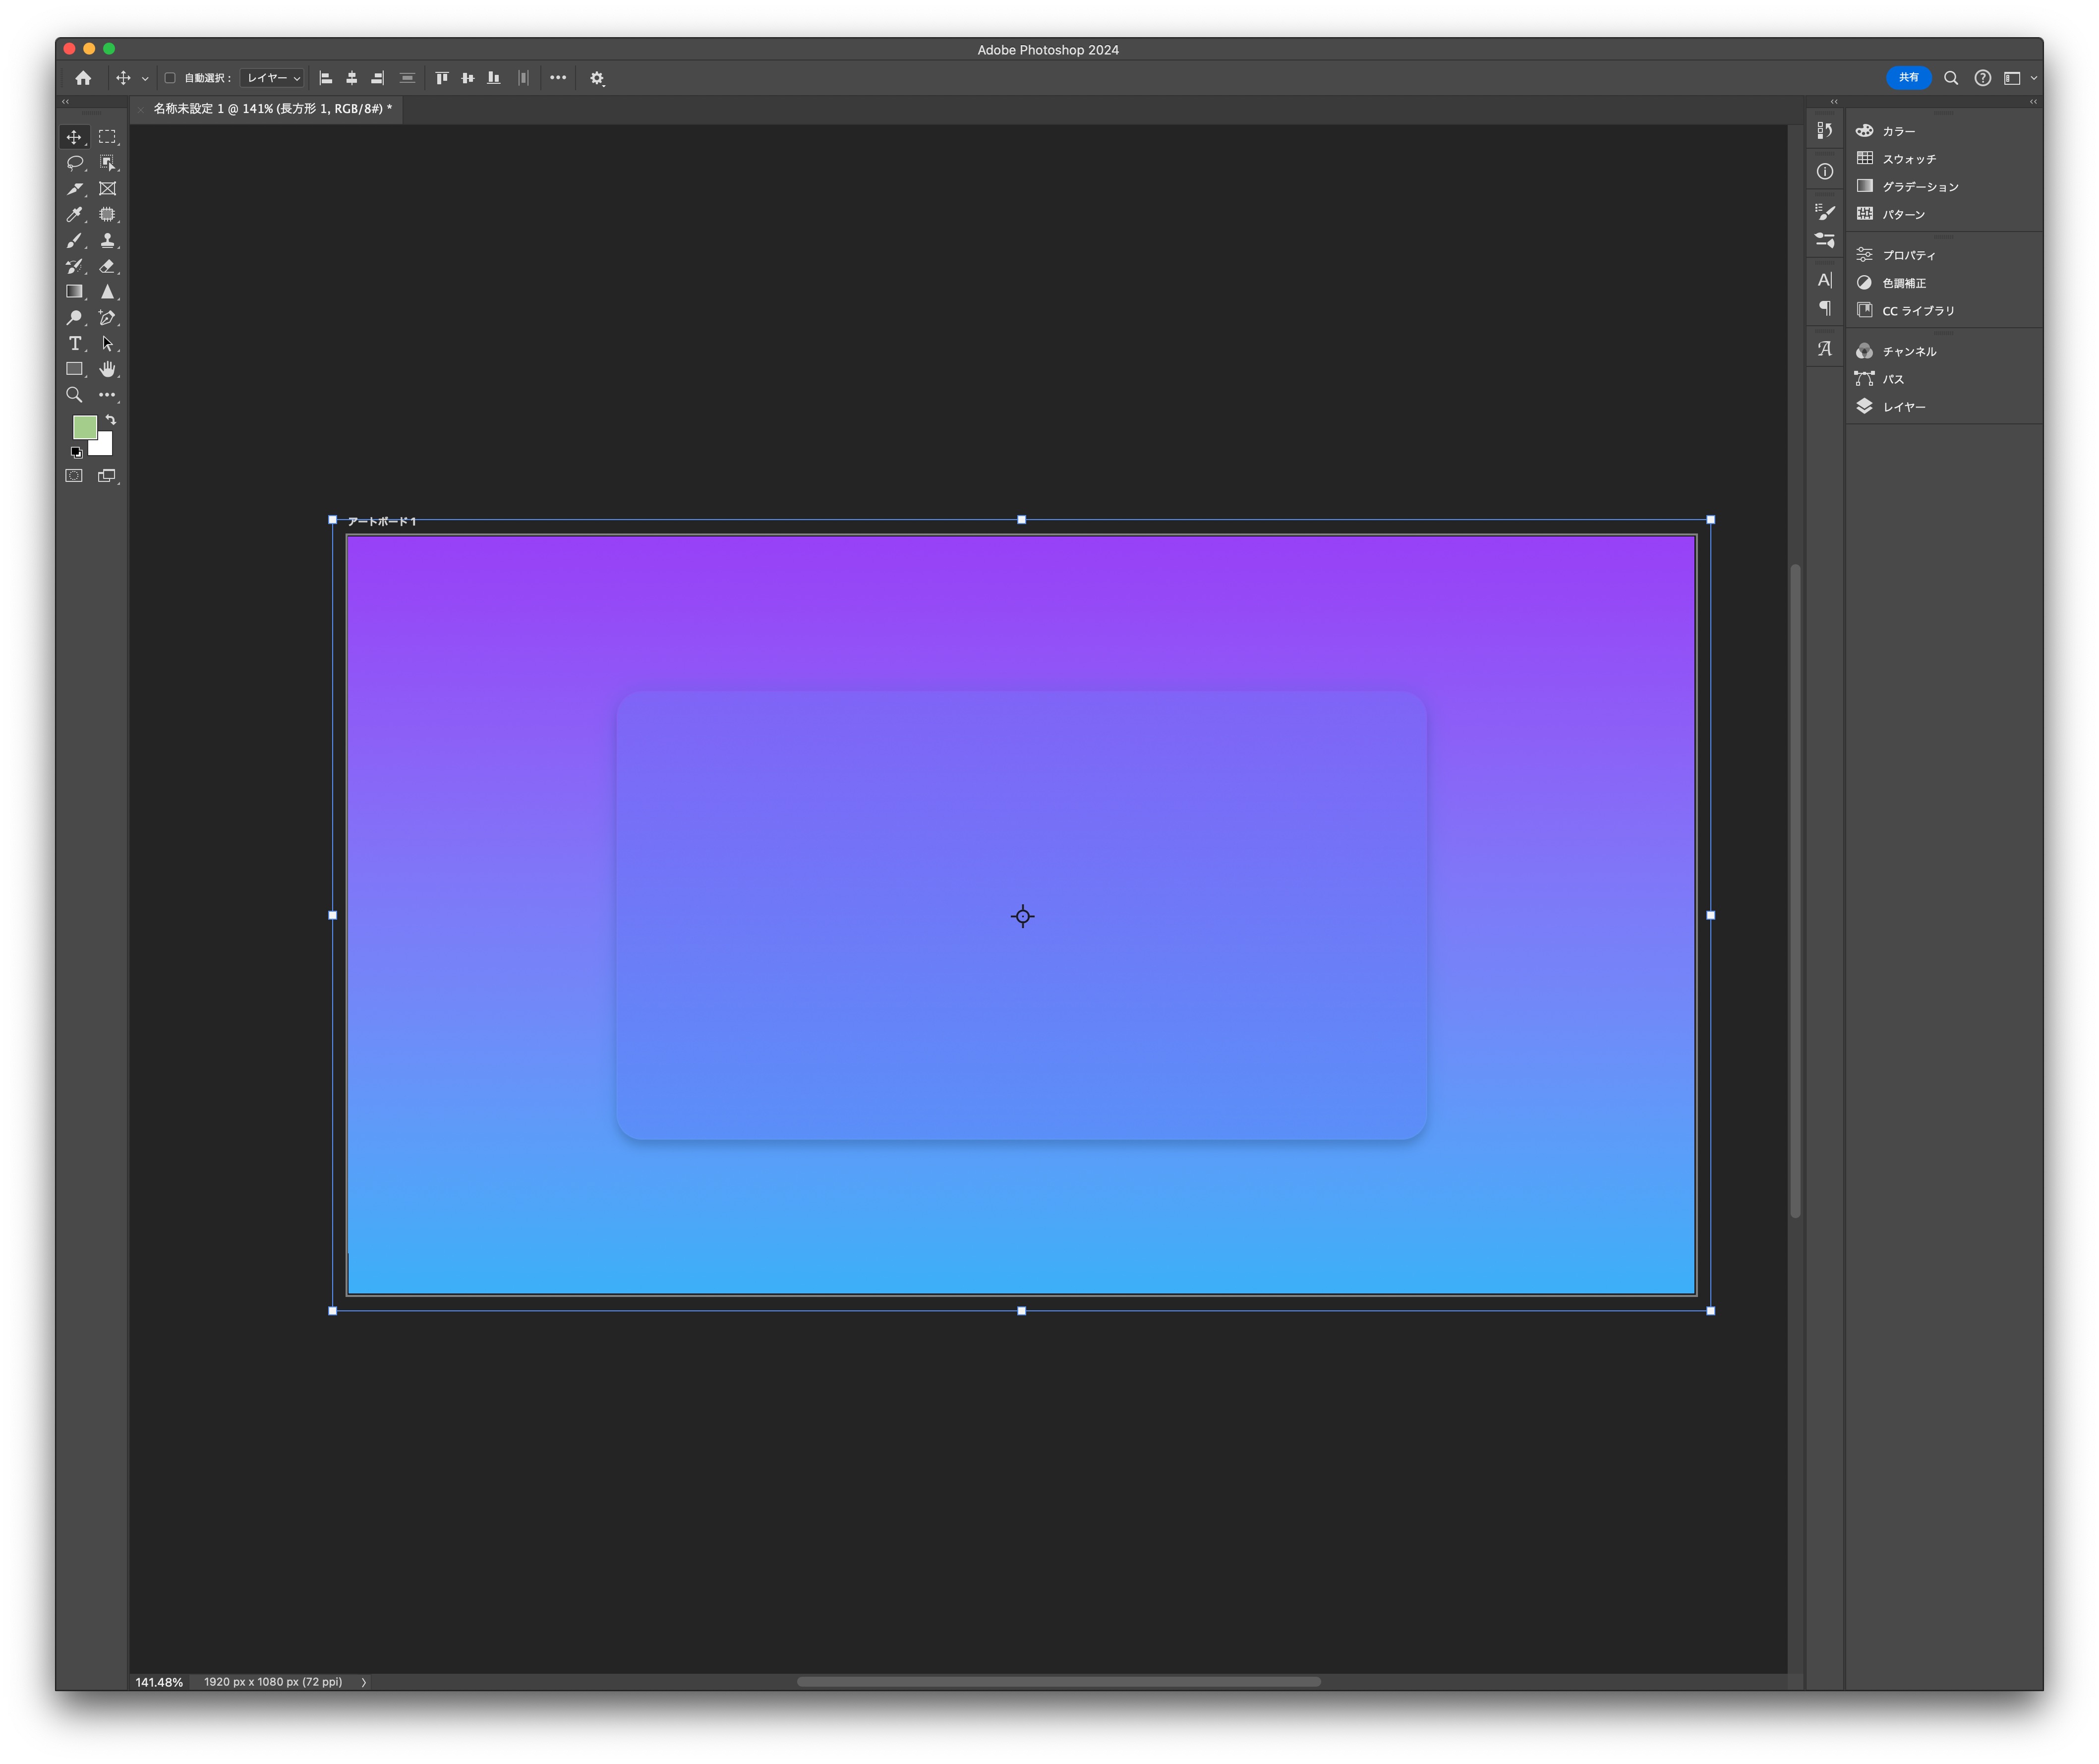Click the 共有 share button
Image resolution: width=2099 pixels, height=1764 pixels.
[x=1908, y=78]
